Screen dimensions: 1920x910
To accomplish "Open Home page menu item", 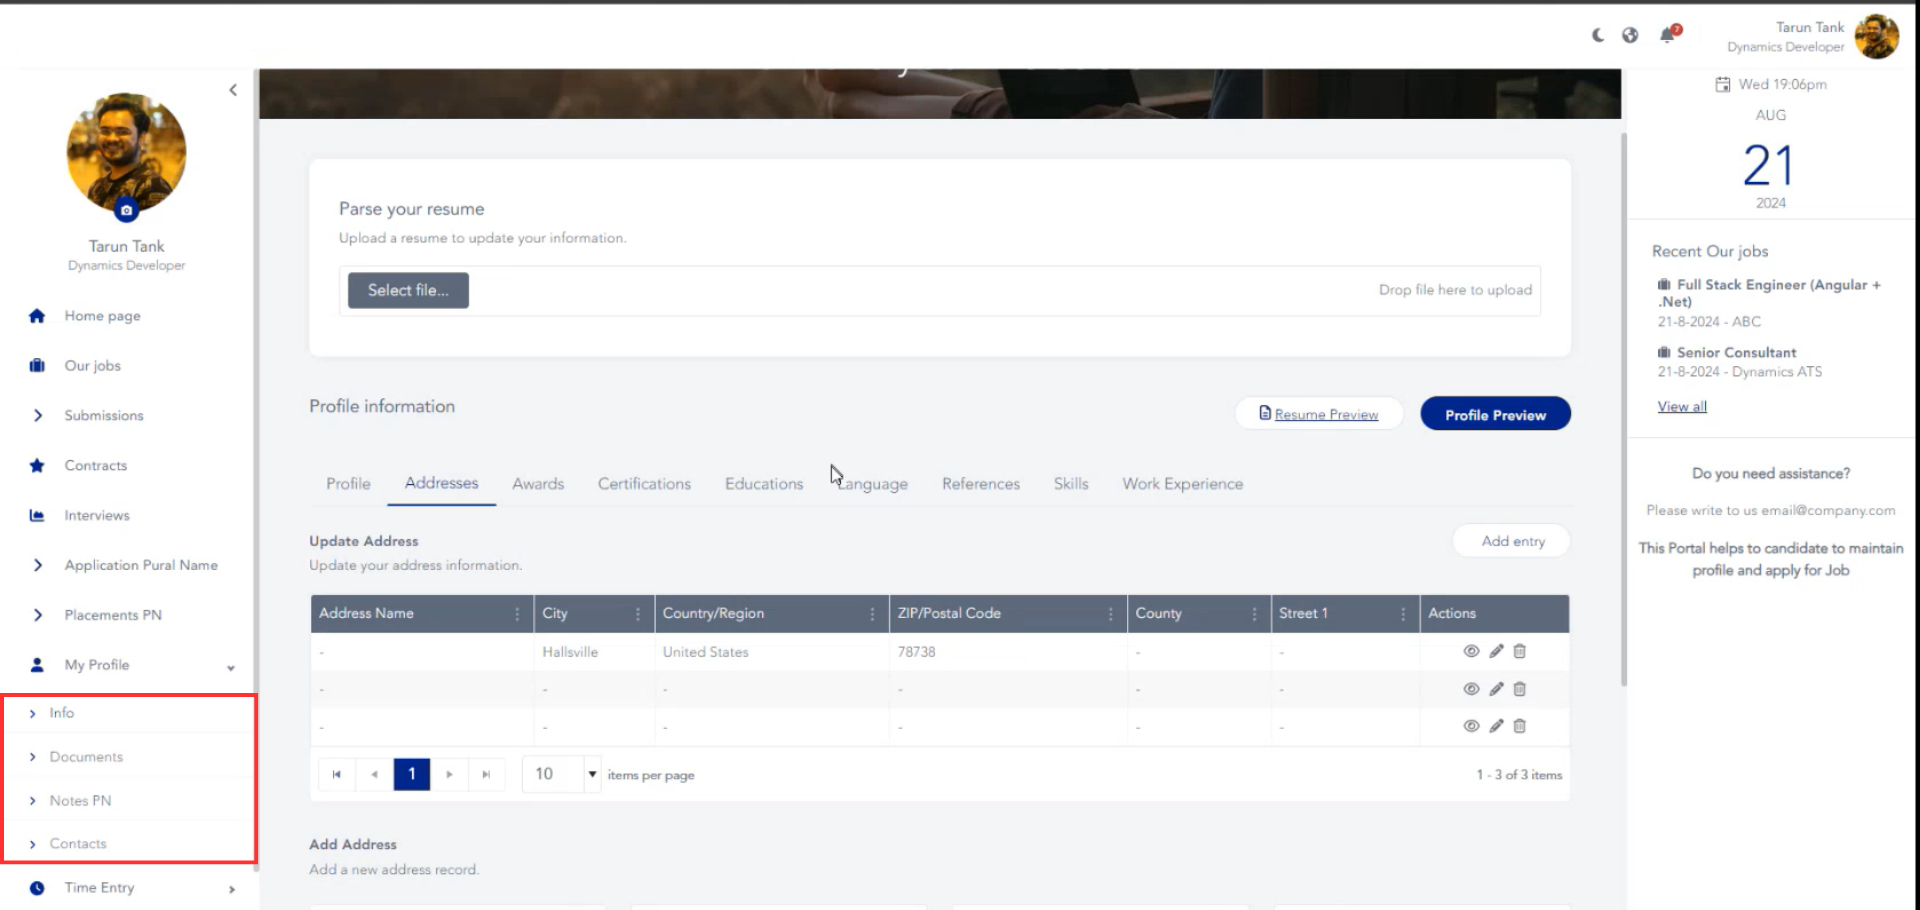I will click(103, 316).
